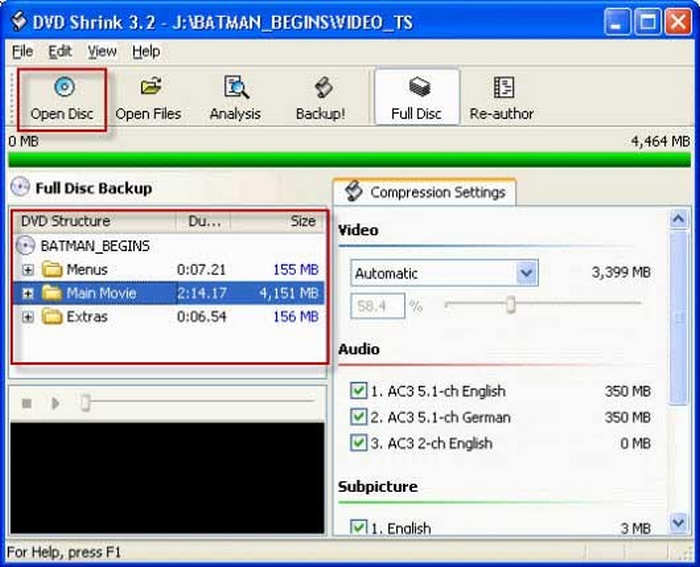
Task: Toggle AC3 2-ch English audio checkbox
Action: coord(359,443)
